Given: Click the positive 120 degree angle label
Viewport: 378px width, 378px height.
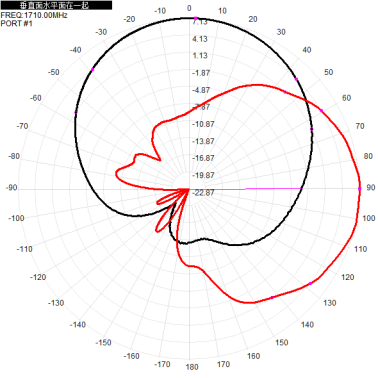Looking at the screenshot, I should coord(348,277).
